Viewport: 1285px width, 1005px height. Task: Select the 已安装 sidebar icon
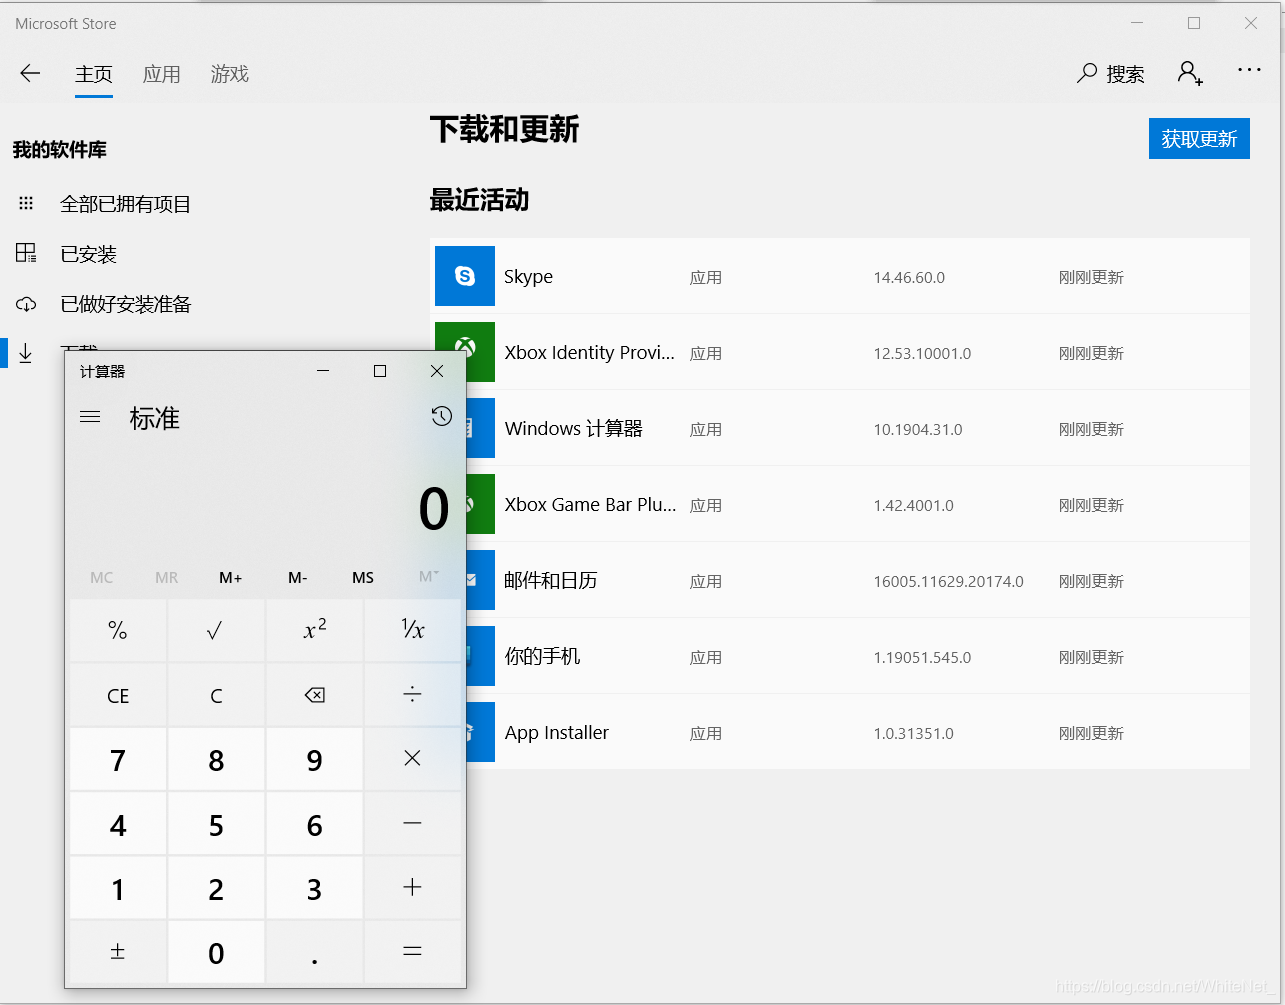pos(26,253)
